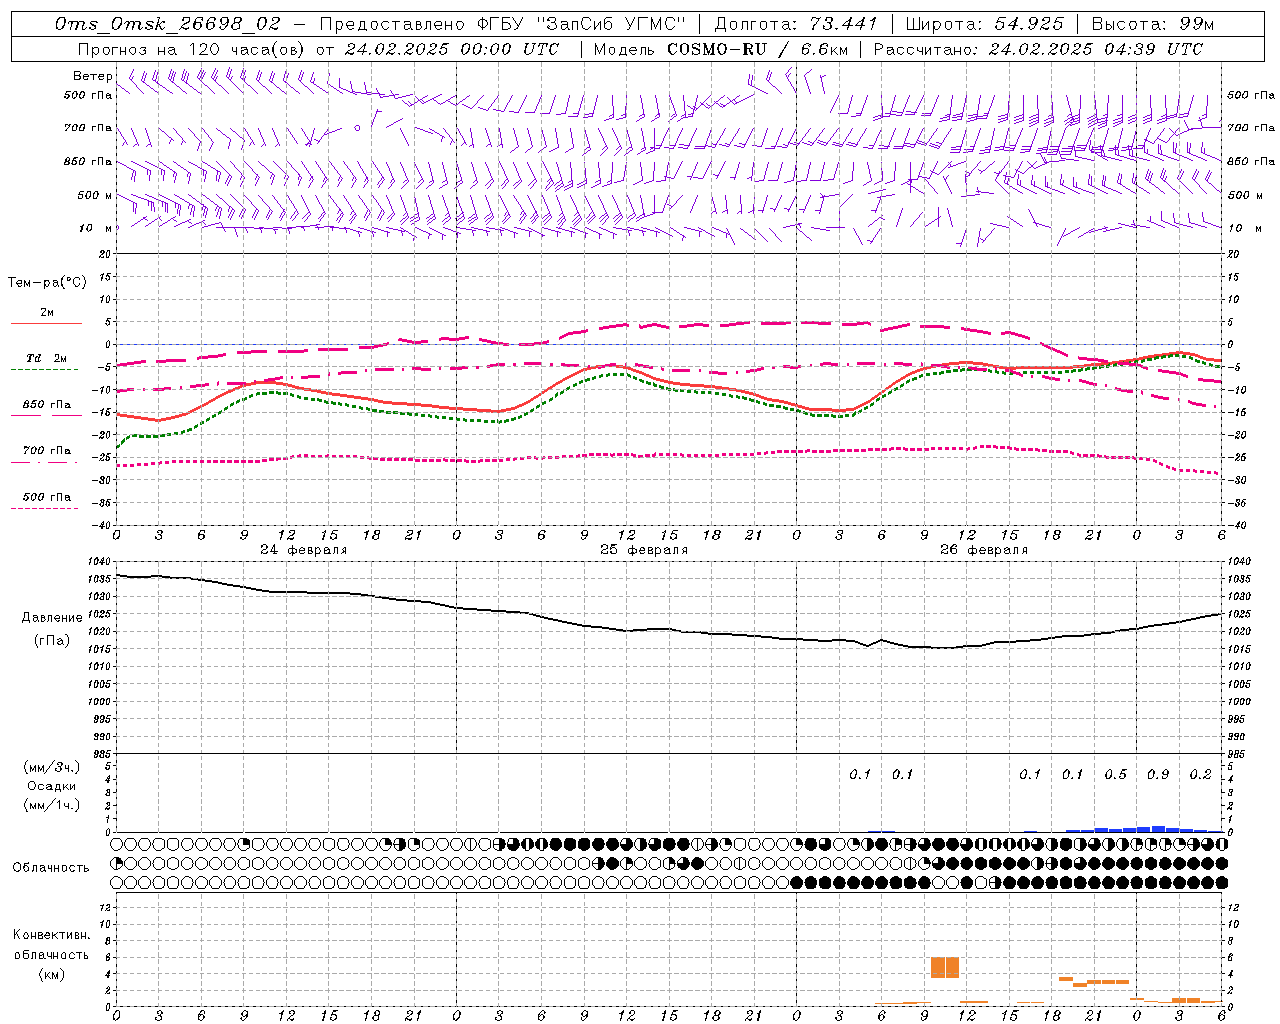Click the date label 25 февраля
The width and height of the screenshot is (1280, 1024).
644,550
